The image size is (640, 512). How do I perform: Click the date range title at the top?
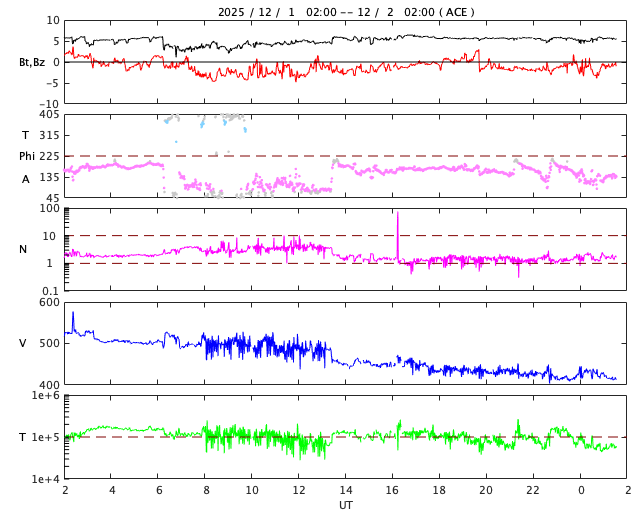click(x=346, y=12)
